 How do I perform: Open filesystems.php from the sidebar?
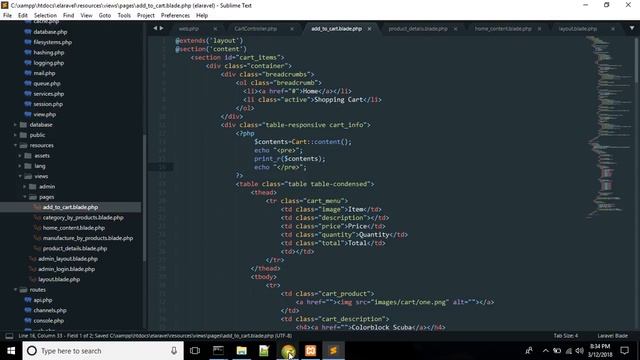(x=53, y=42)
